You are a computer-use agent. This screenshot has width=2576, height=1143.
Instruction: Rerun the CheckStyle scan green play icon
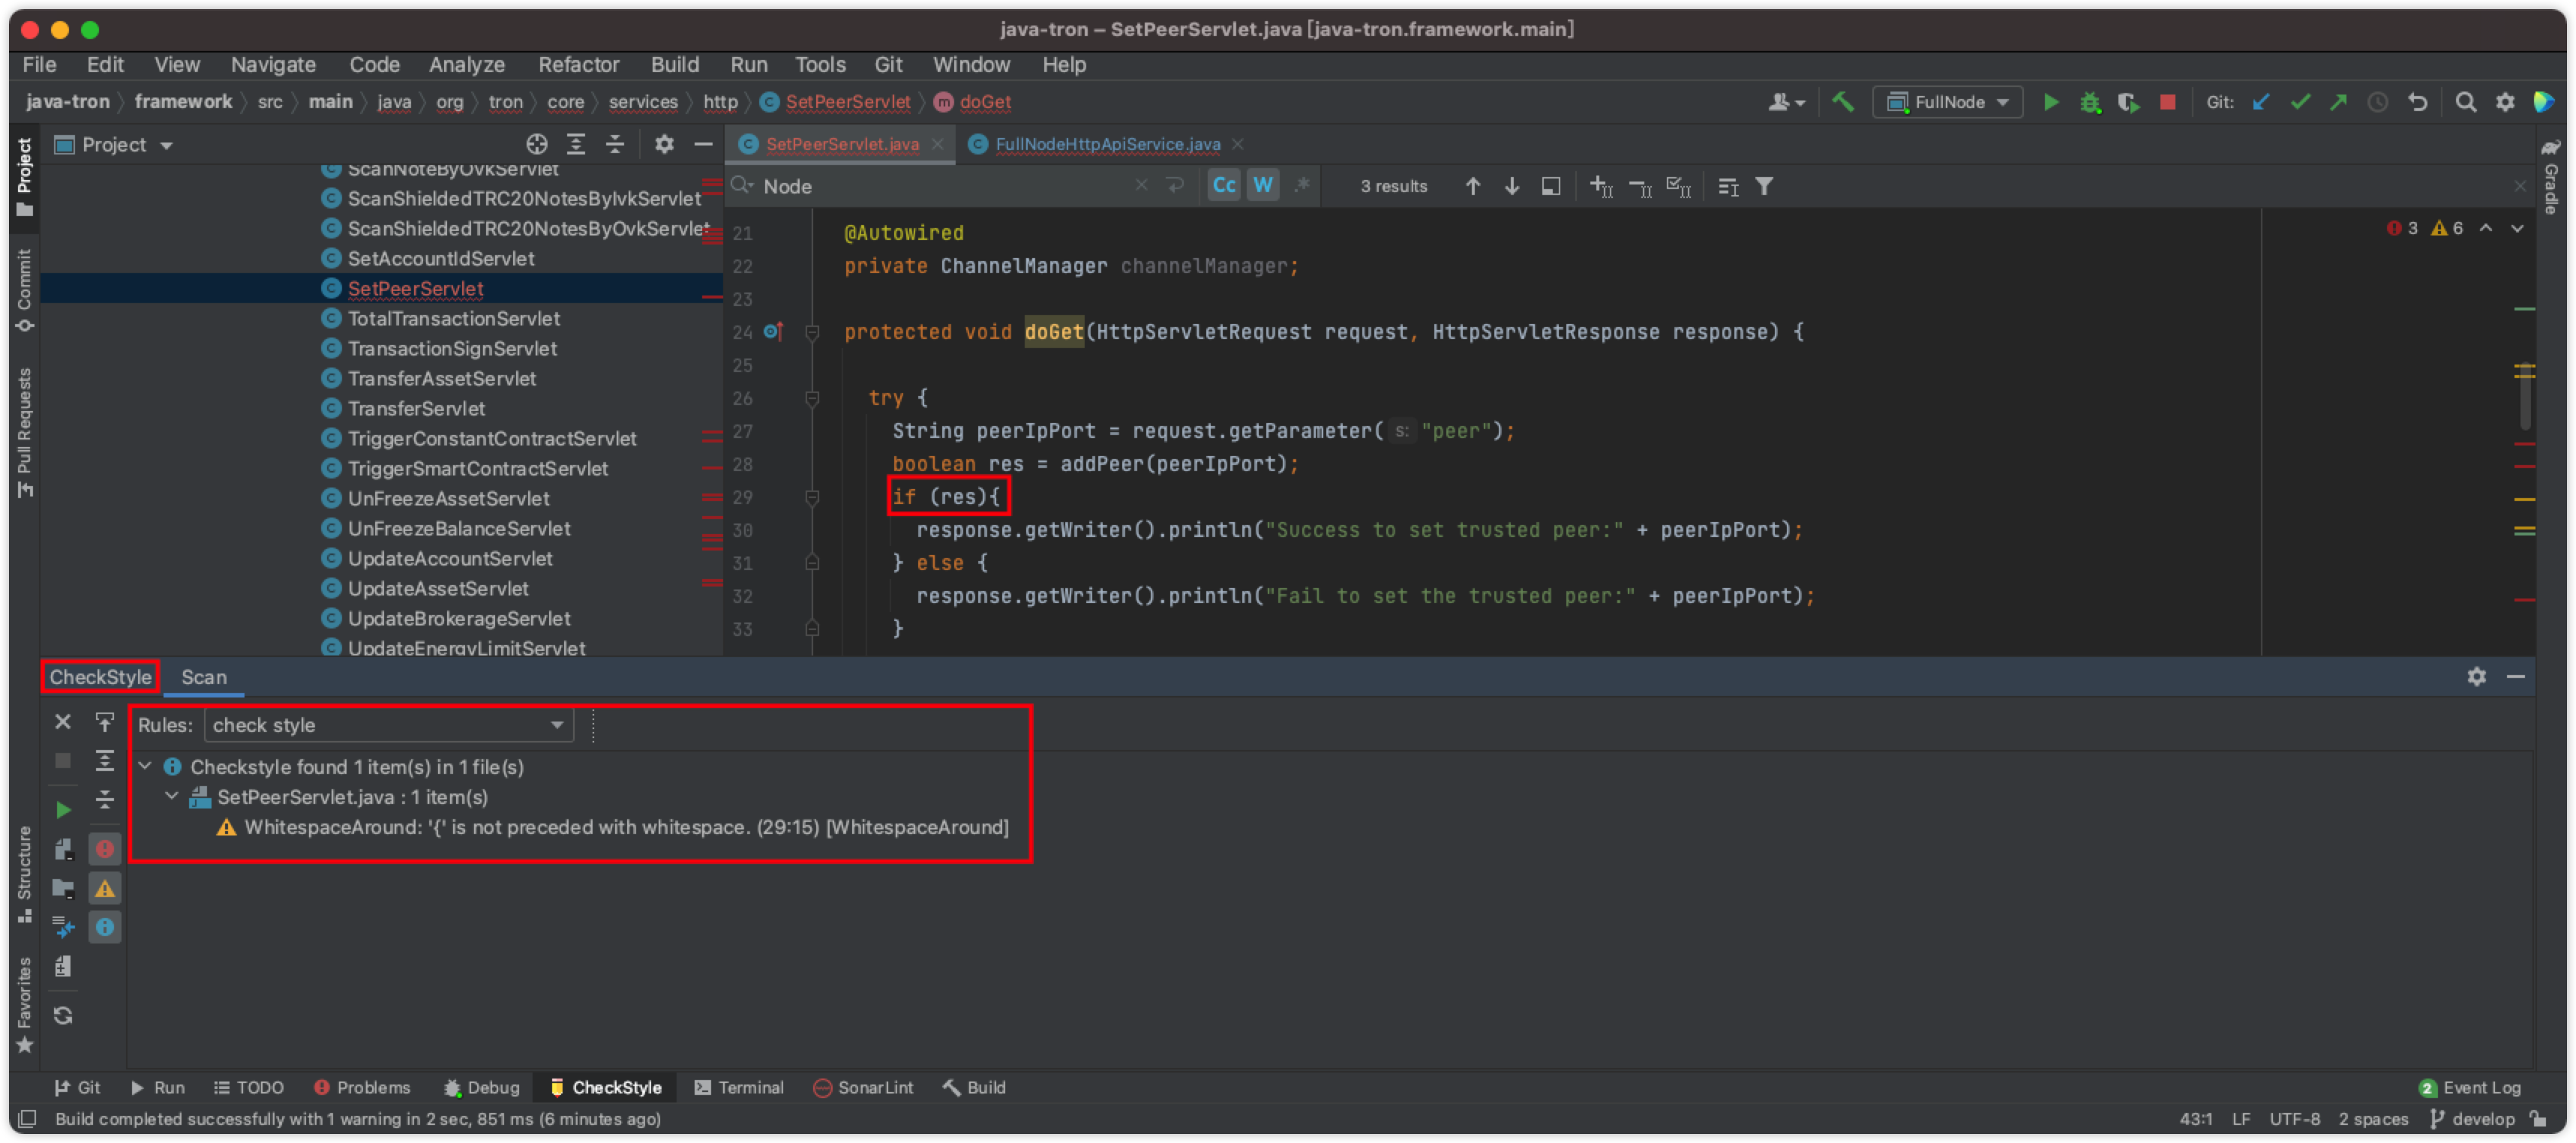[63, 809]
